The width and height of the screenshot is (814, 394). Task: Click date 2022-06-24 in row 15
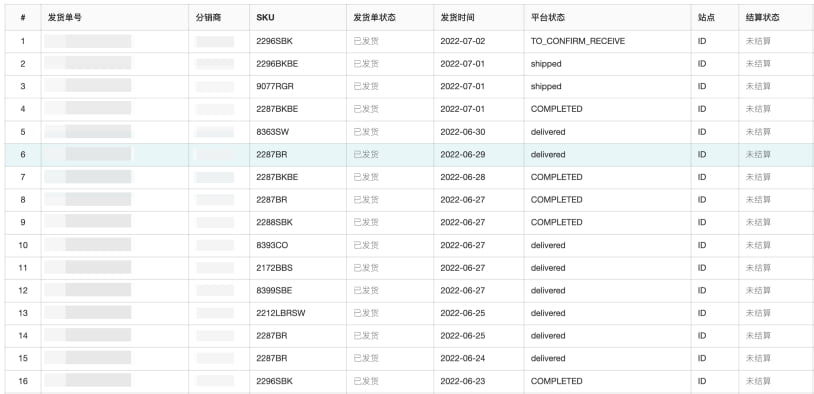463,358
